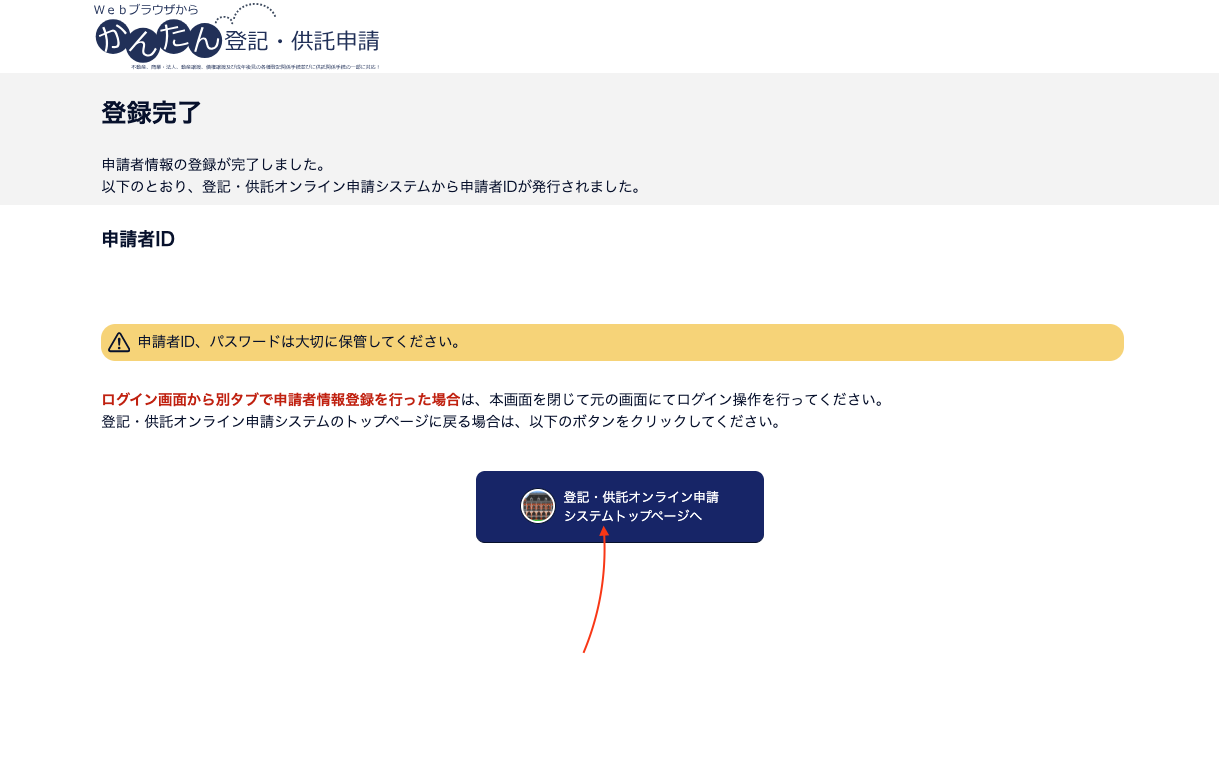Click the かんたん登記・供託申請 site logo
This screenshot has height=766, width=1219.
[237, 38]
